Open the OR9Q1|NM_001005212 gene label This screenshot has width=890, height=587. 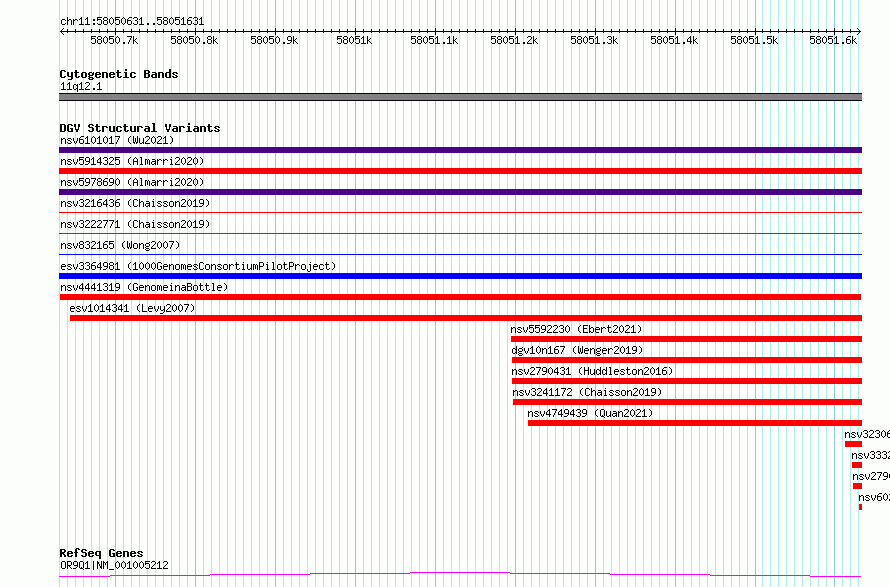point(114,565)
